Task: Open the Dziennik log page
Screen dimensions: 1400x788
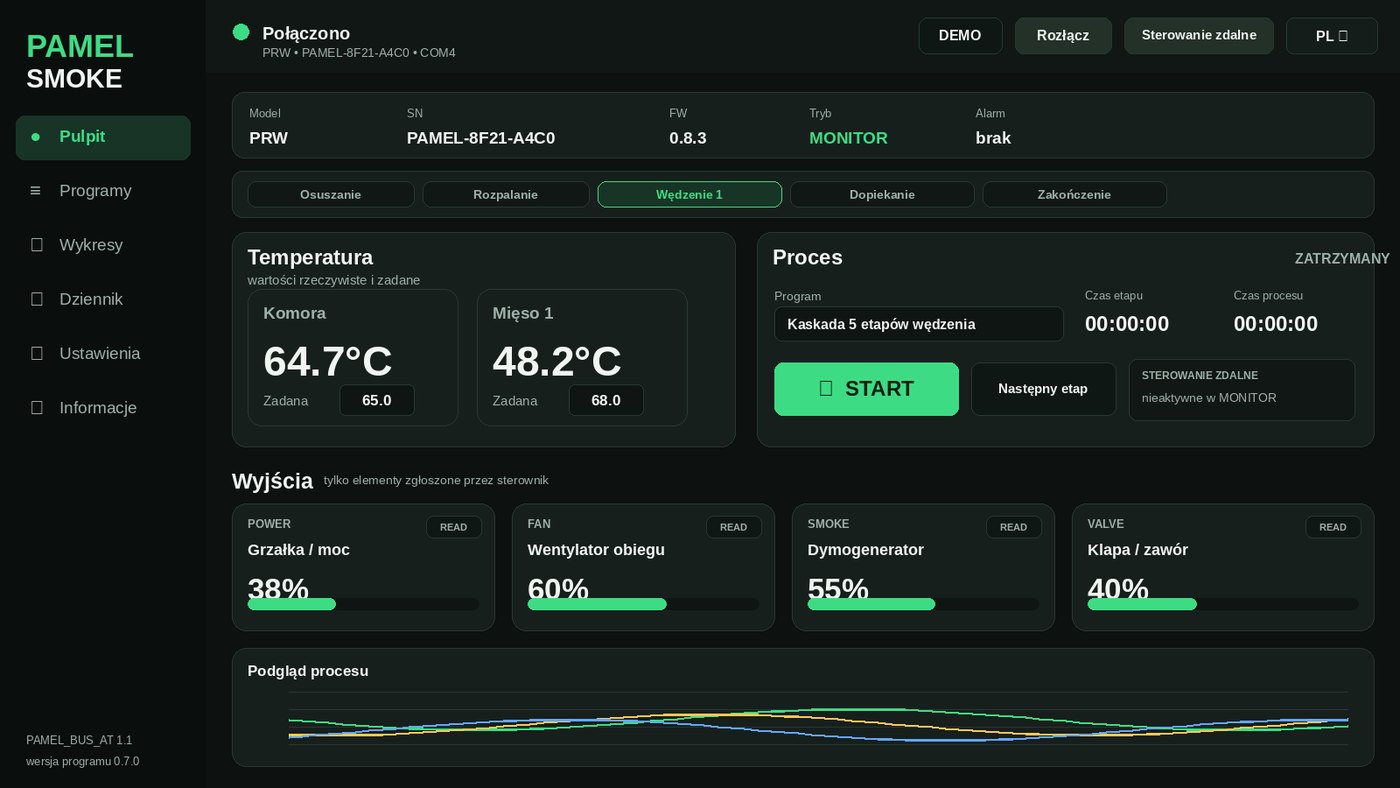Action: tap(103, 299)
